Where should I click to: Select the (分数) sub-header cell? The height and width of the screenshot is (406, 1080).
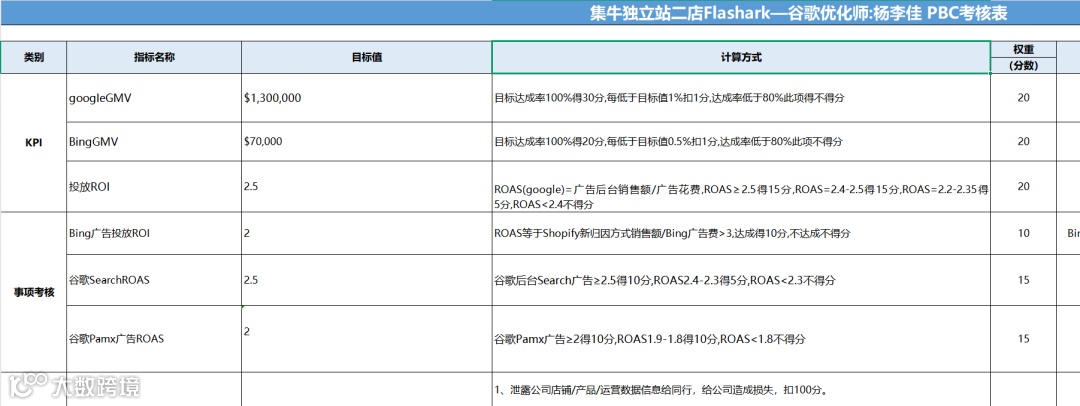tap(1024, 65)
